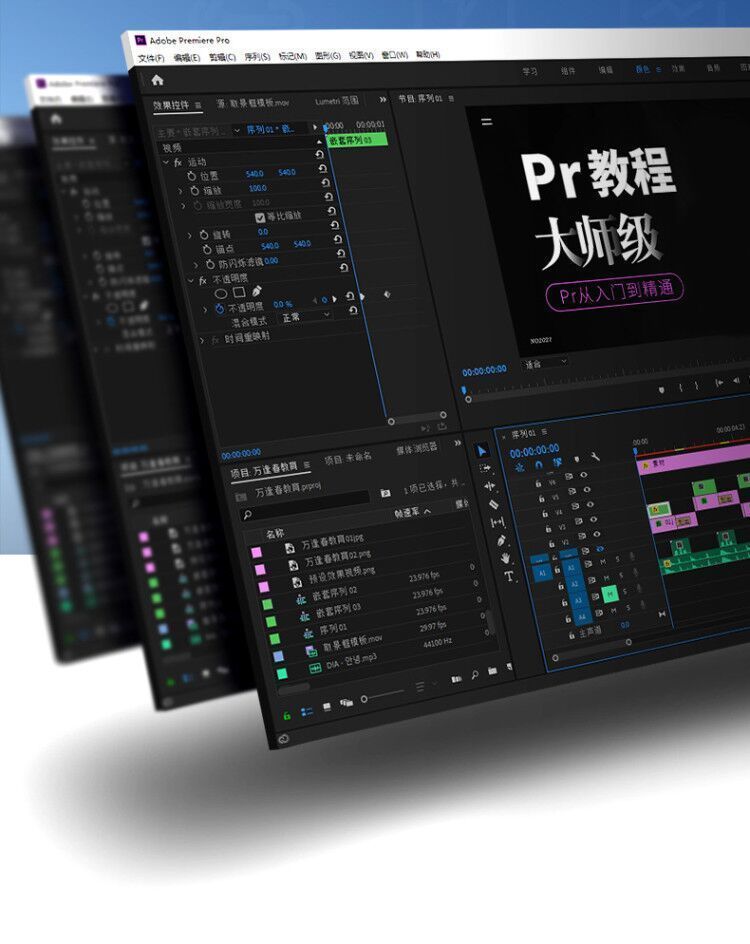The height and width of the screenshot is (944, 750).
Task: Reset the 位置 parameter
Action: (x=323, y=169)
